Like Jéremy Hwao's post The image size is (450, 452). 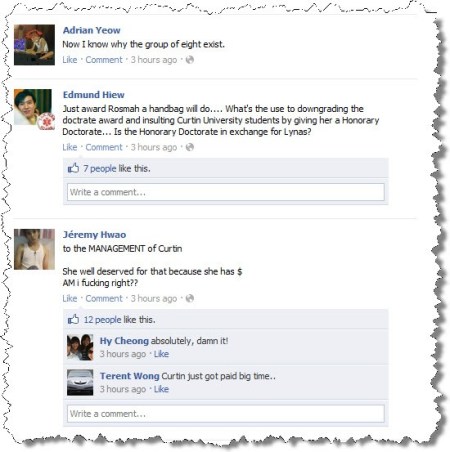coord(70,298)
